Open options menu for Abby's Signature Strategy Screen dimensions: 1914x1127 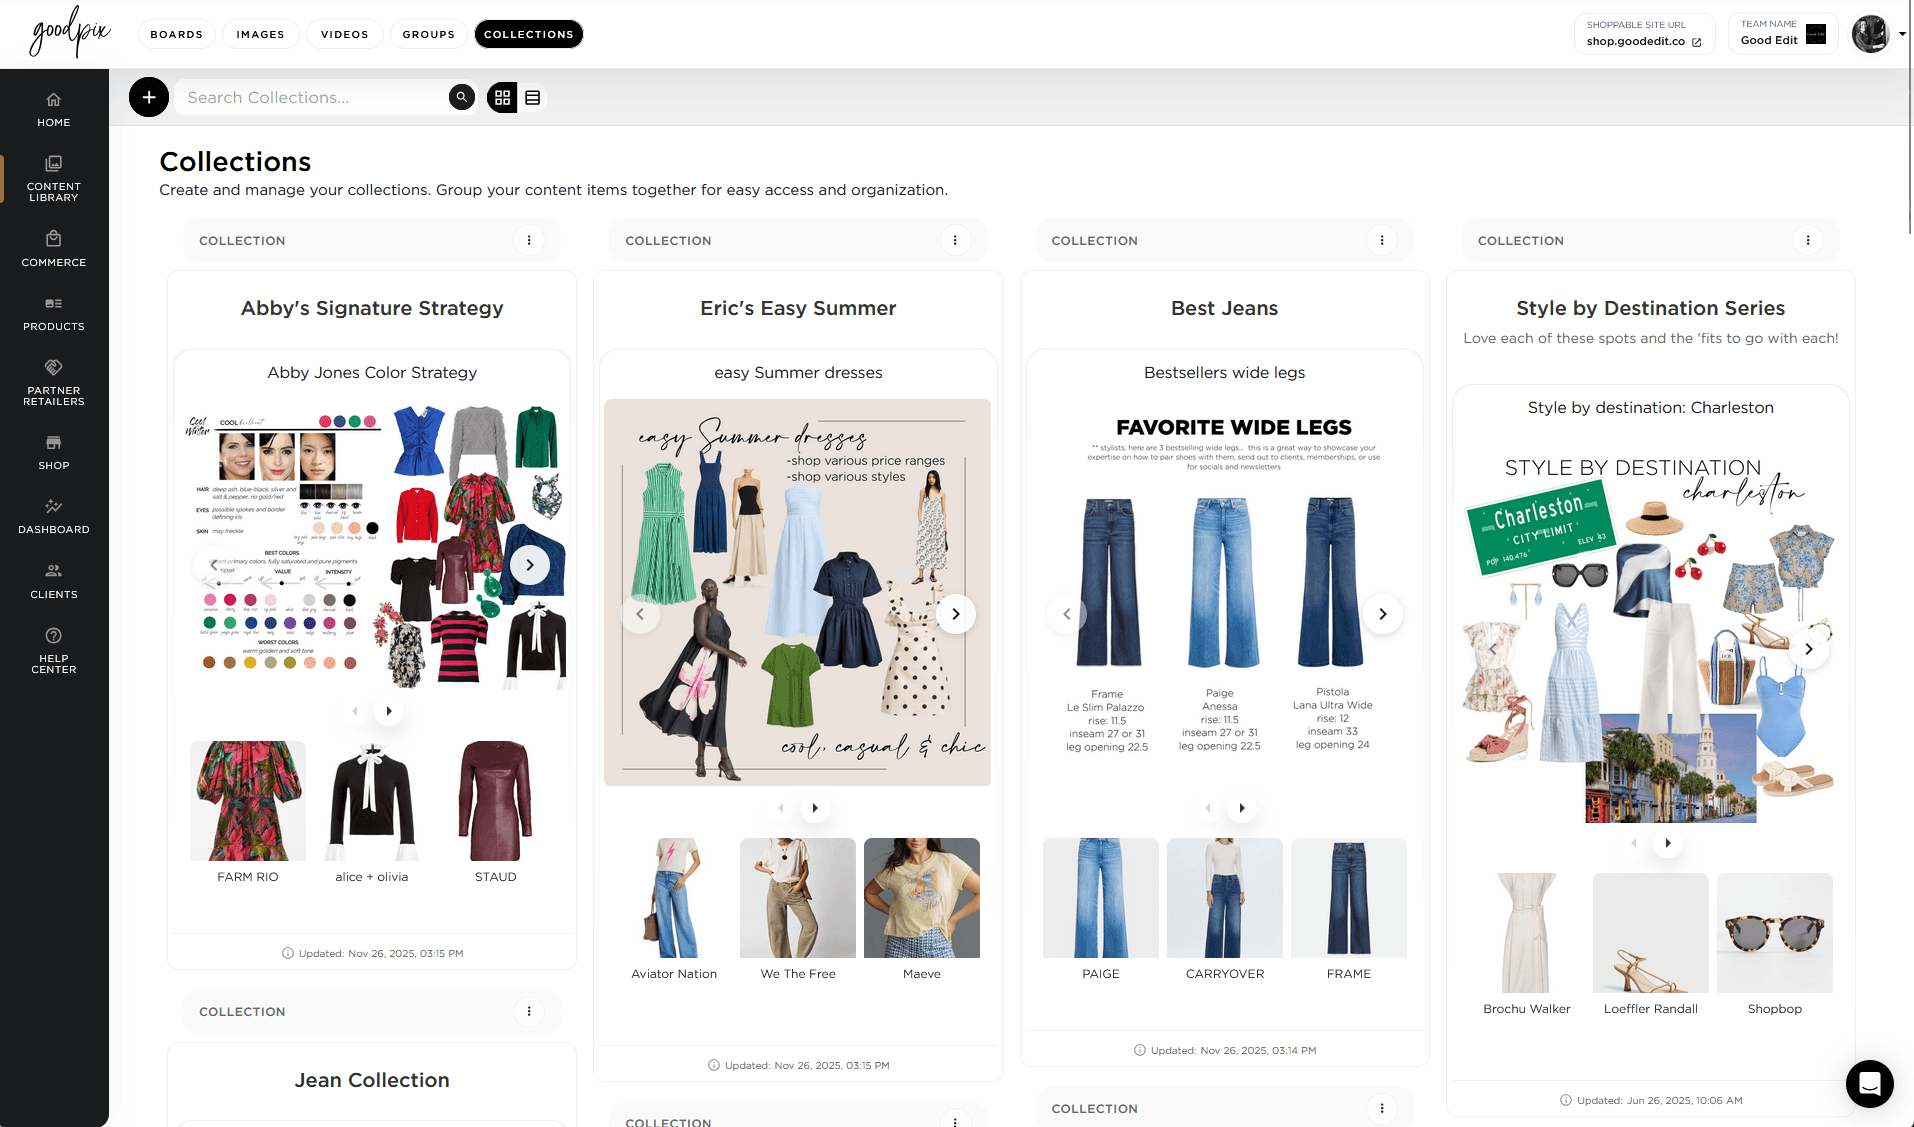[529, 240]
